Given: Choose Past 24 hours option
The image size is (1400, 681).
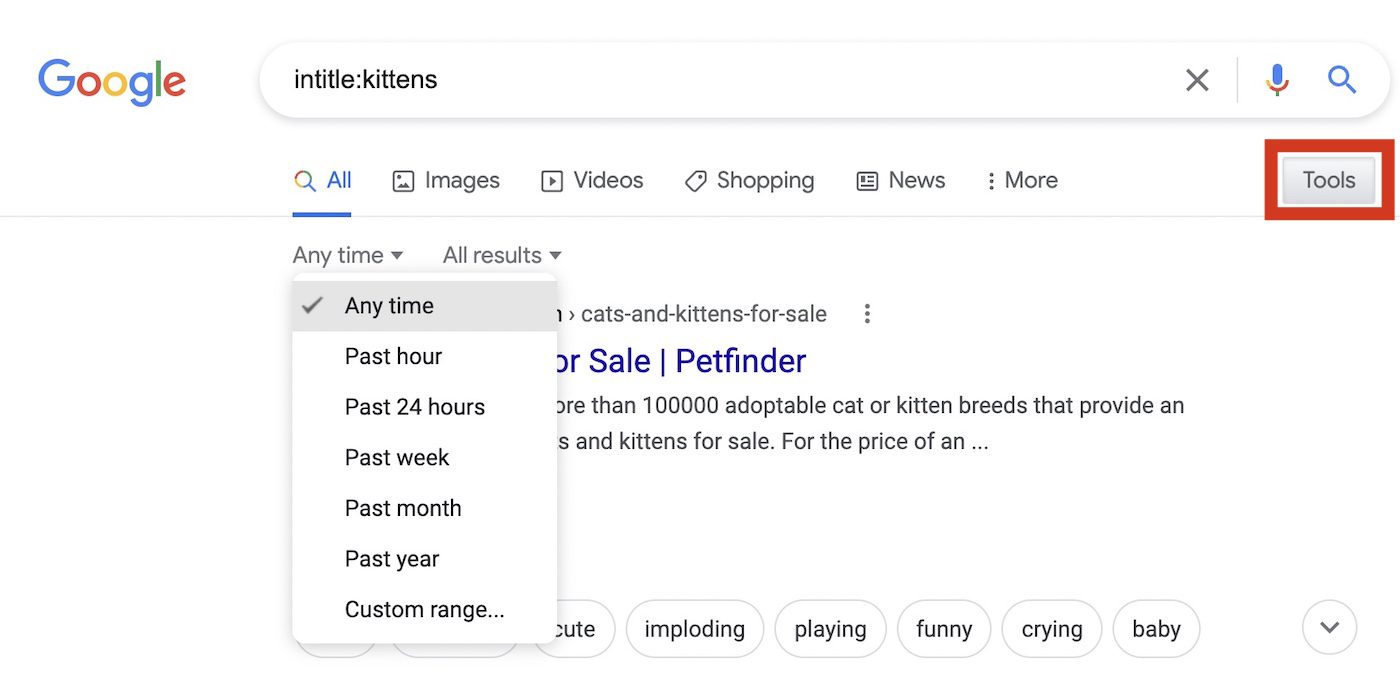Looking at the screenshot, I should (x=414, y=407).
